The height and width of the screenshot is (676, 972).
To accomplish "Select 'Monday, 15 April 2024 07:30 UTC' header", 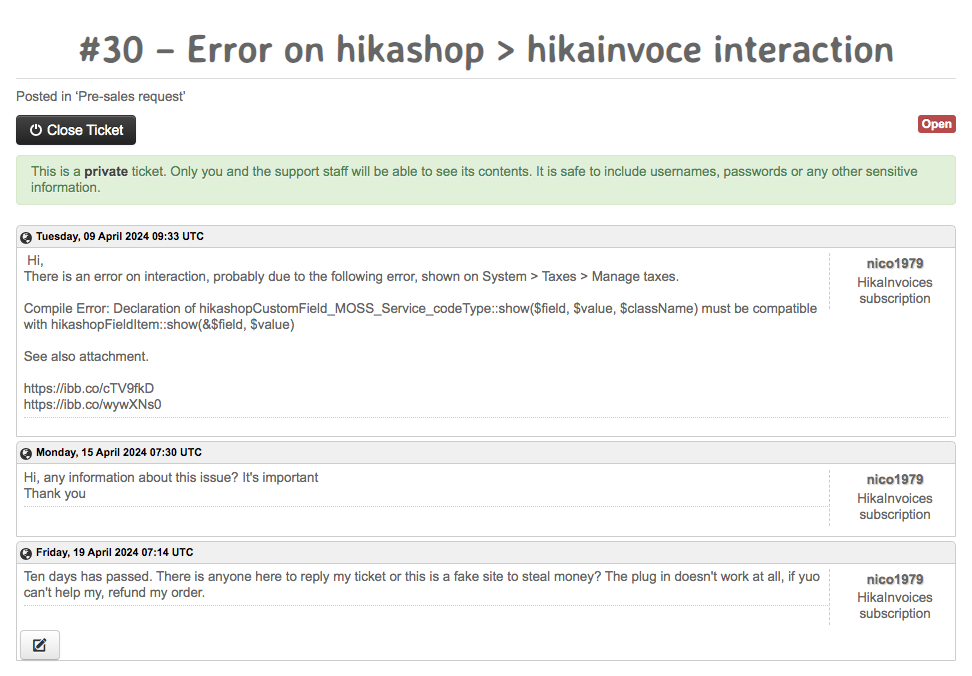I will (118, 452).
